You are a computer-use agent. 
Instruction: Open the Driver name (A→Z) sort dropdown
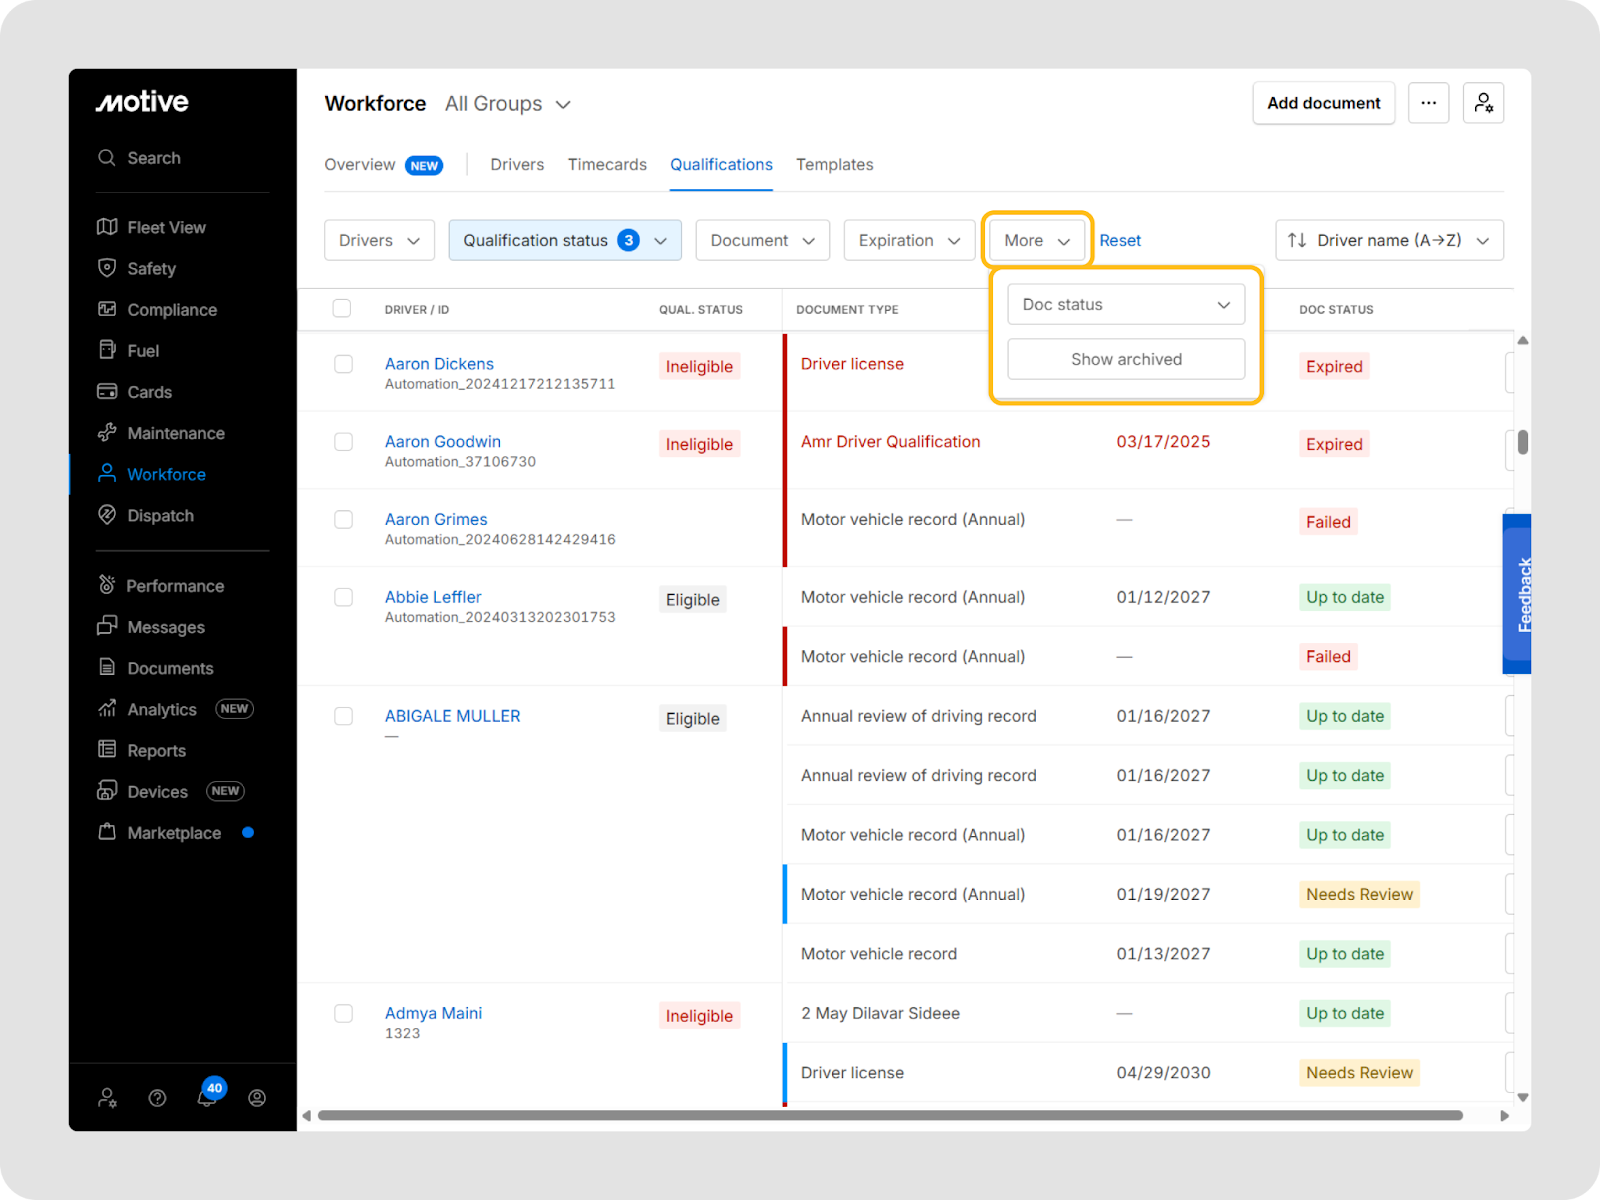tap(1389, 240)
